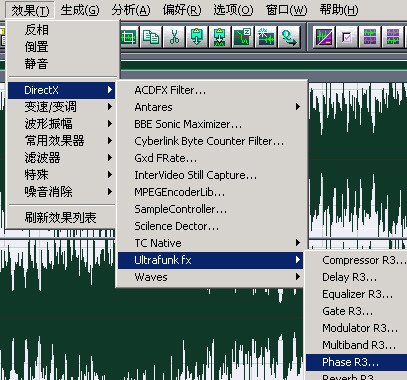Choose 静音 from the effects menu
Image resolution: width=407 pixels, height=380 pixels.
click(62, 64)
